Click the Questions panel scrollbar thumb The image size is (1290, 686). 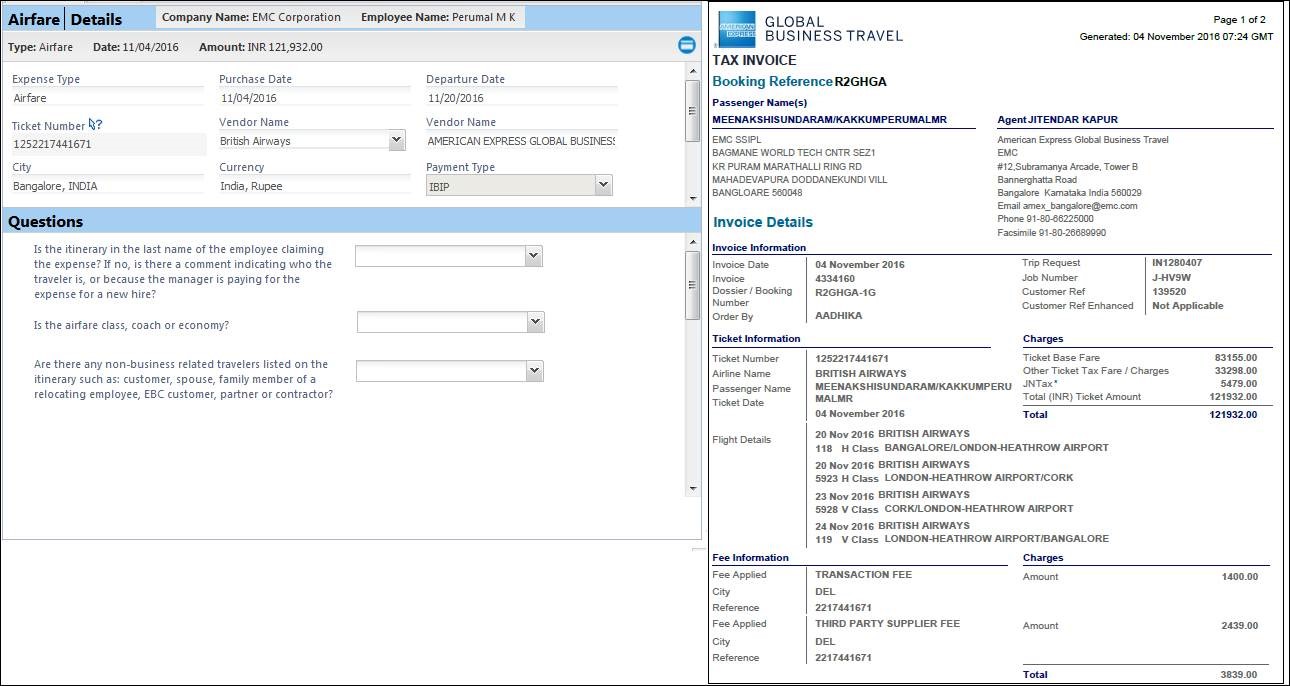693,285
